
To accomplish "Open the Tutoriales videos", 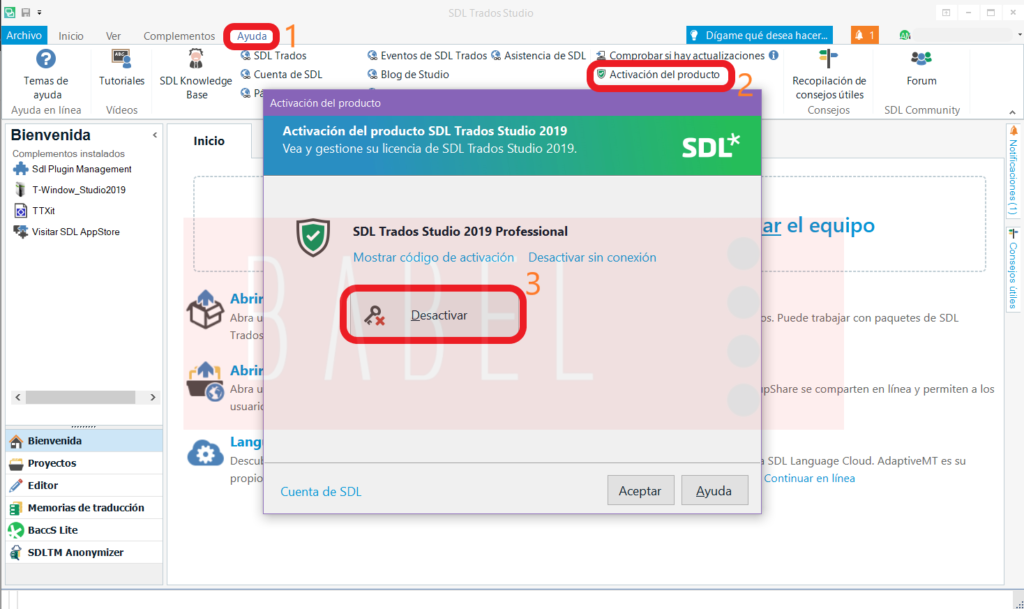I will click(121, 68).
